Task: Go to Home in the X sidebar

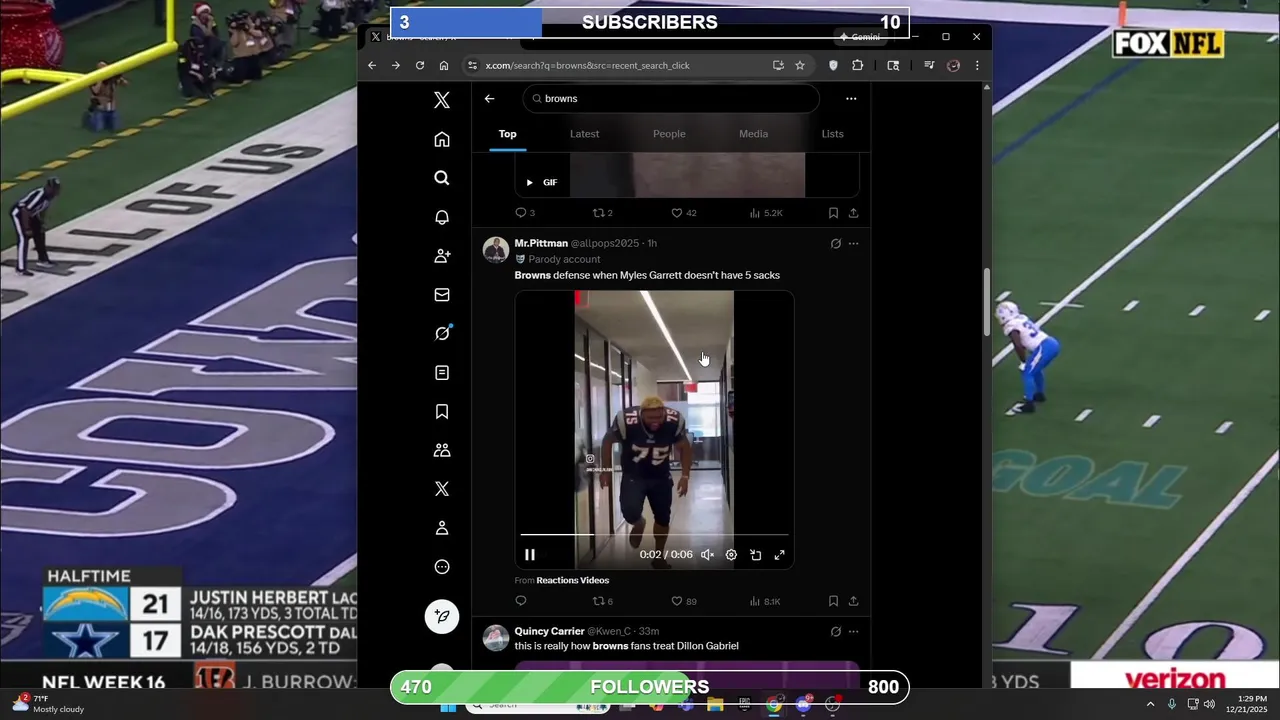Action: [x=442, y=139]
